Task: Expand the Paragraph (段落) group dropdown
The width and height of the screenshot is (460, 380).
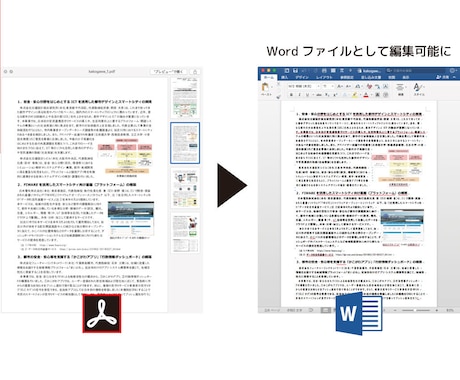Action: [x=401, y=89]
